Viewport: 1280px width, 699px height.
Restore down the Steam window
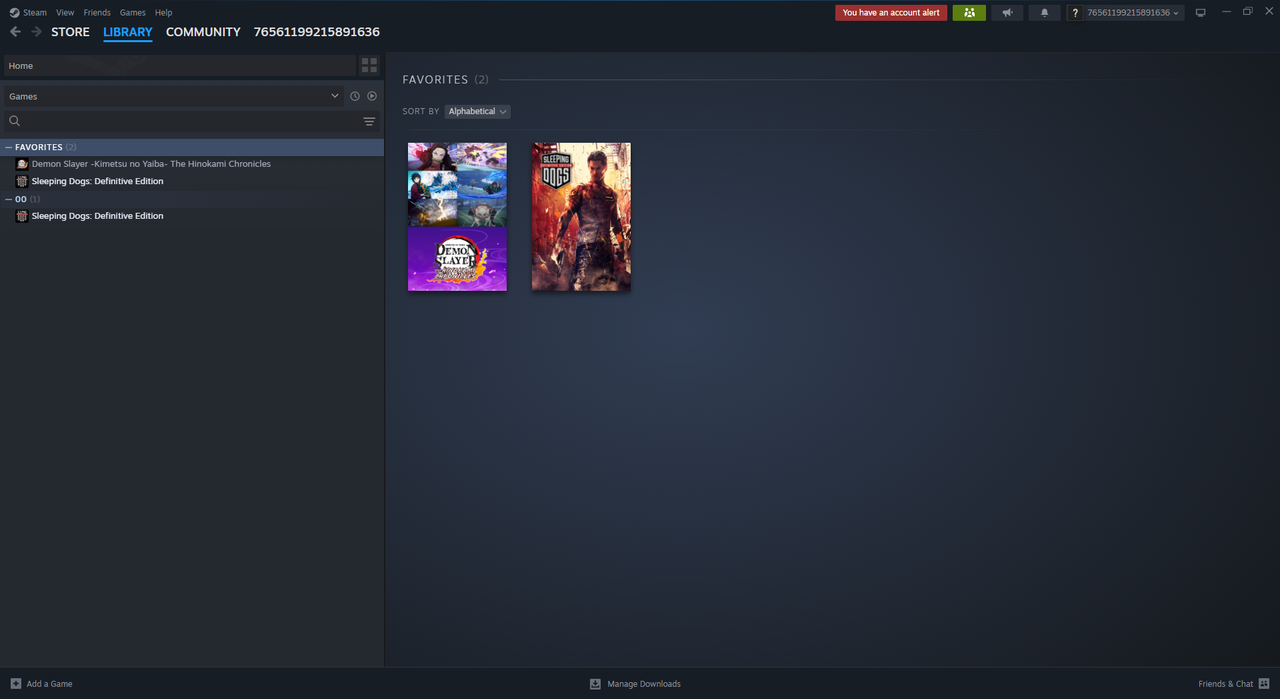click(x=1248, y=12)
